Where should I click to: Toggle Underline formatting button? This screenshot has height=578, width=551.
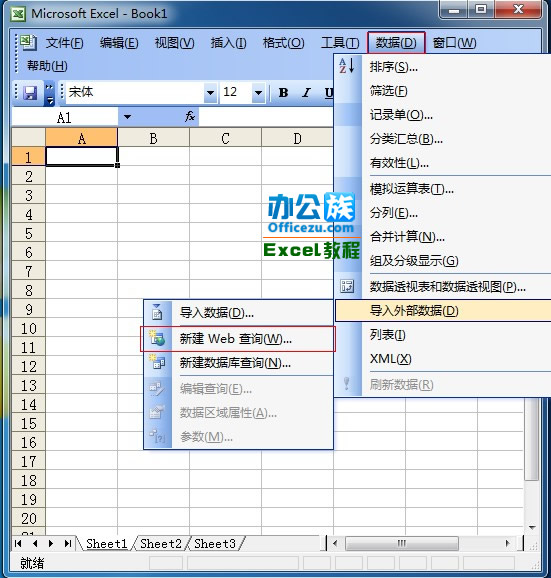click(x=328, y=93)
